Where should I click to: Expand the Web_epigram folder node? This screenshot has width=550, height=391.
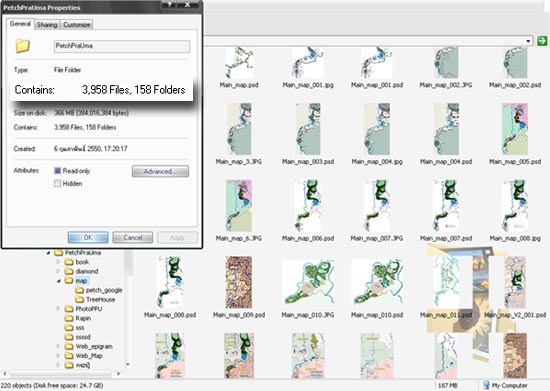[58, 346]
